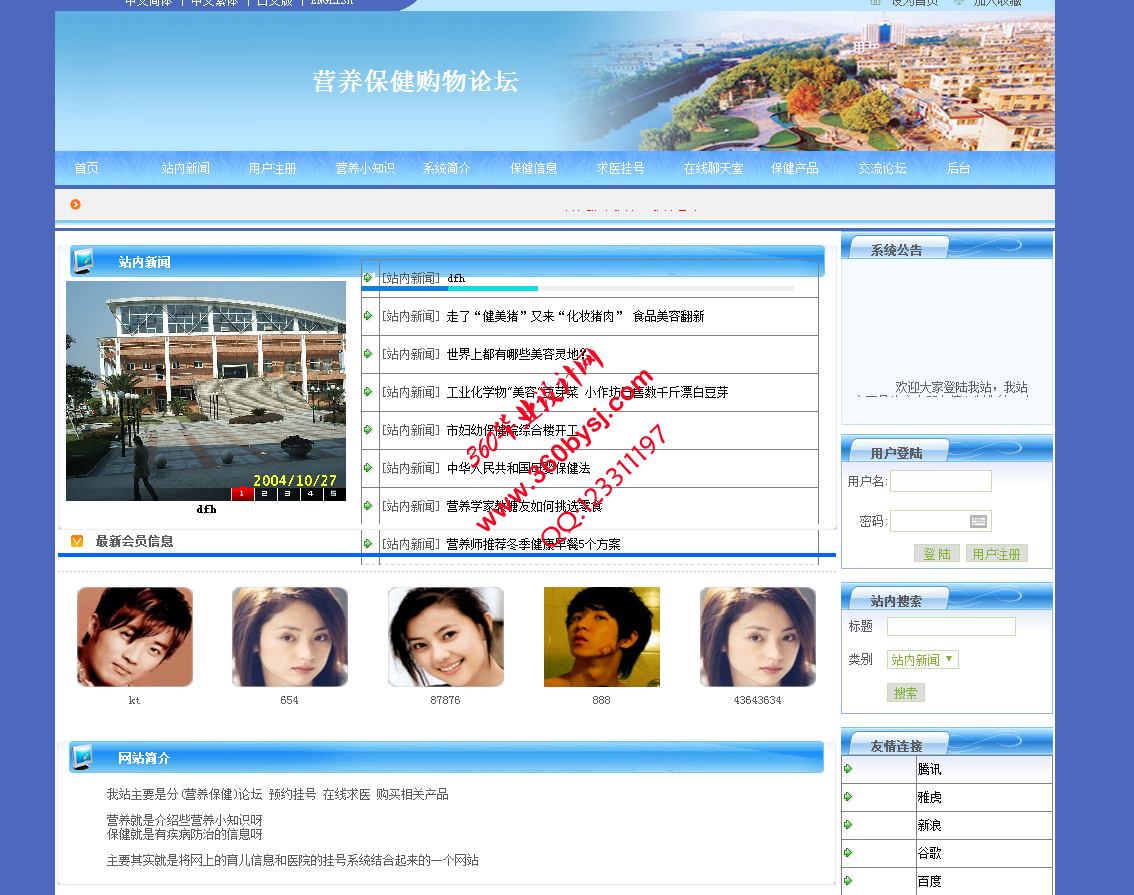
Task: Select slide 2 on the news slideshow
Action: (265, 494)
